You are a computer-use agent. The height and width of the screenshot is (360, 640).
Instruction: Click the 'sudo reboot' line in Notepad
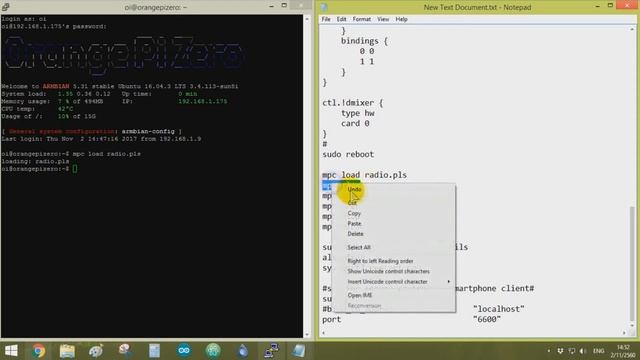click(x=348, y=154)
